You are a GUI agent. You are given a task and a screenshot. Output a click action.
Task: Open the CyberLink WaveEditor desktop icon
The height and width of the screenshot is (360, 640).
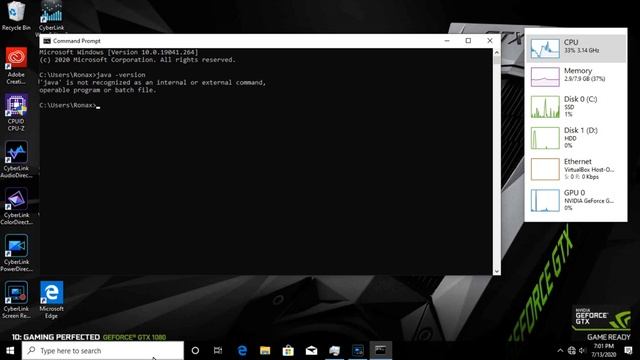tap(51, 16)
